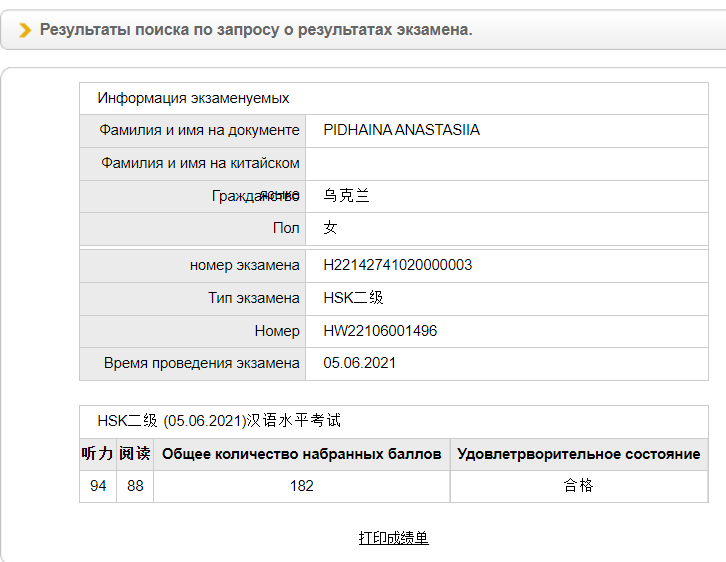The width and height of the screenshot is (726, 562).
Task: Click the gender value 女
Action: click(331, 228)
